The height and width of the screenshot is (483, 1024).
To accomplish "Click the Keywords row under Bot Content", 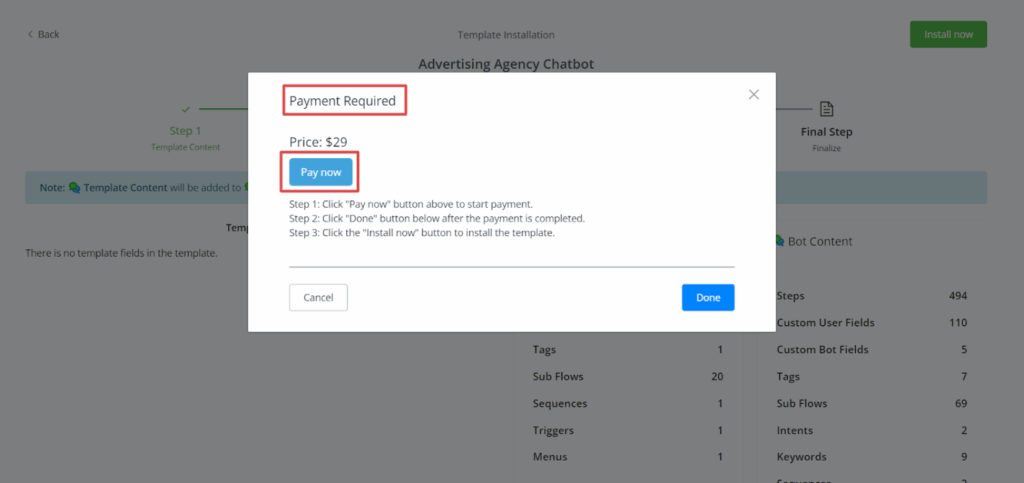I will [x=871, y=457].
